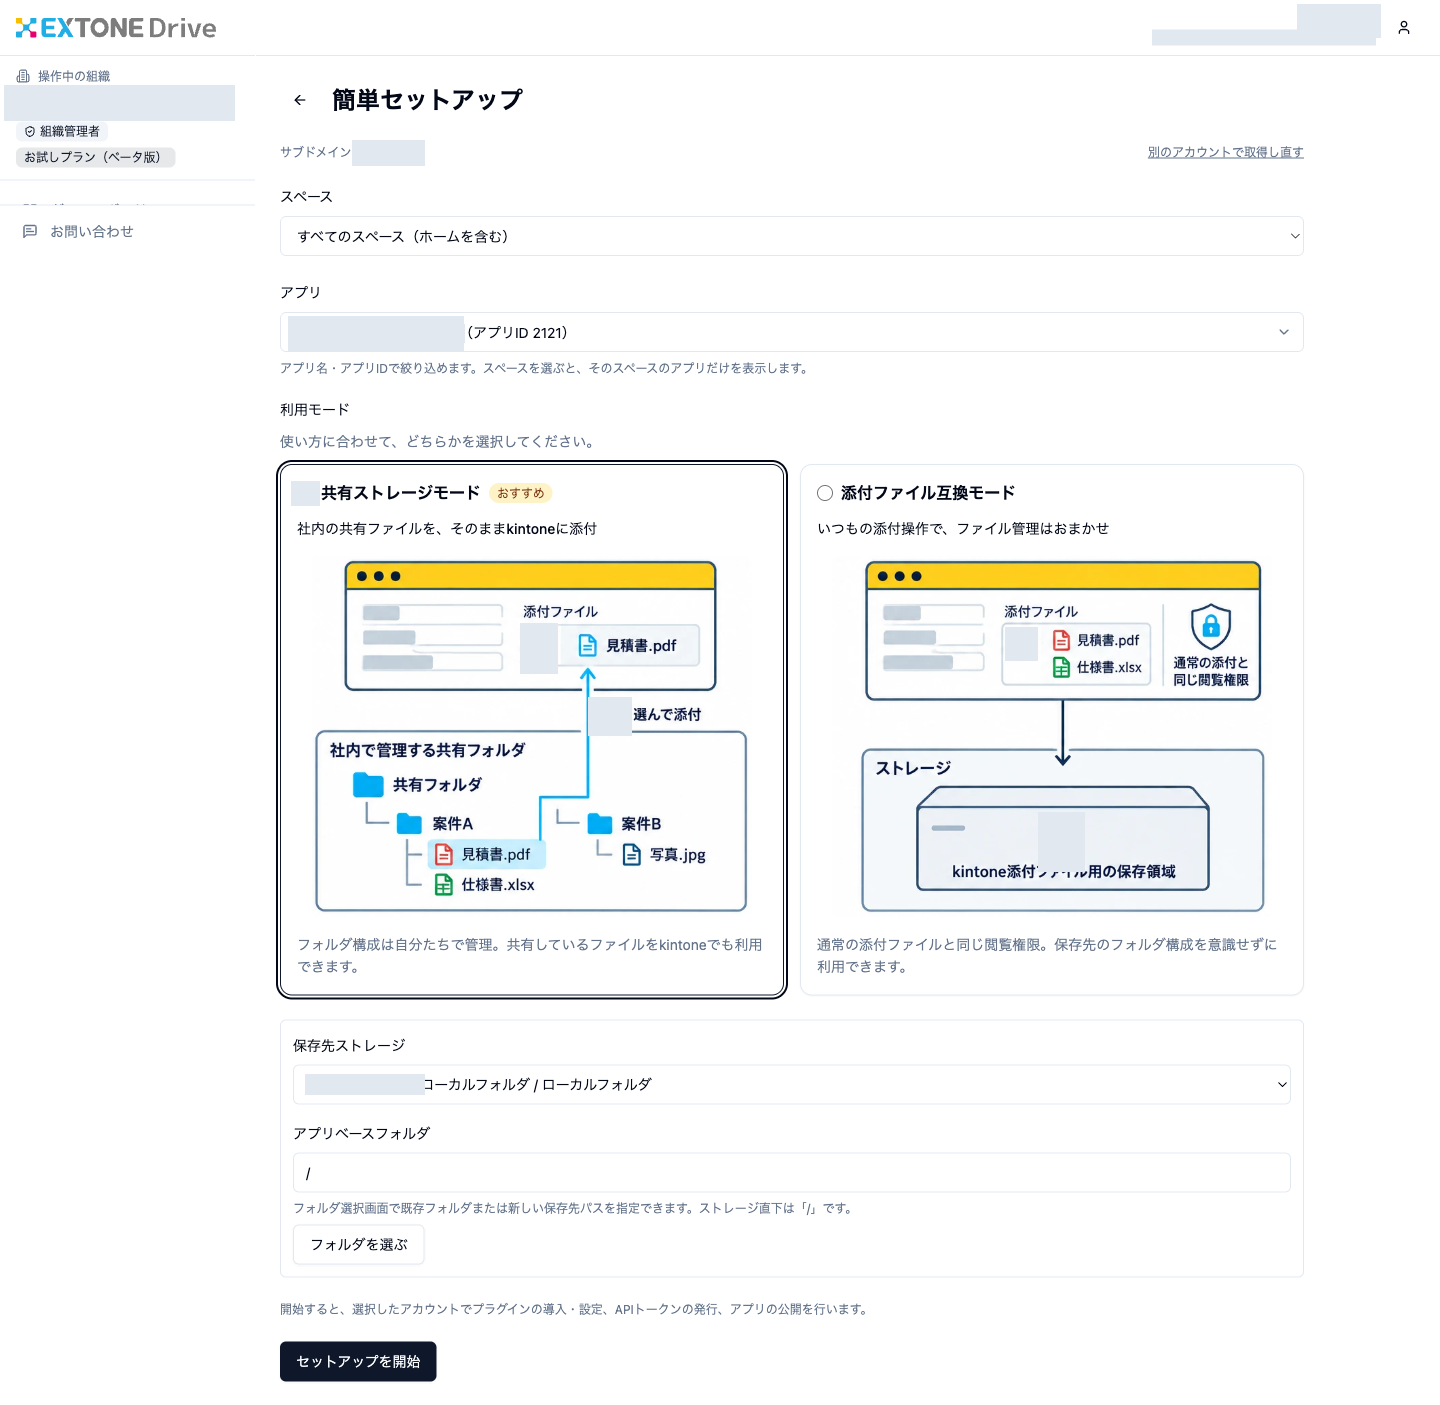
Task: Click the shield lock icon in illustration
Action: (x=1210, y=627)
